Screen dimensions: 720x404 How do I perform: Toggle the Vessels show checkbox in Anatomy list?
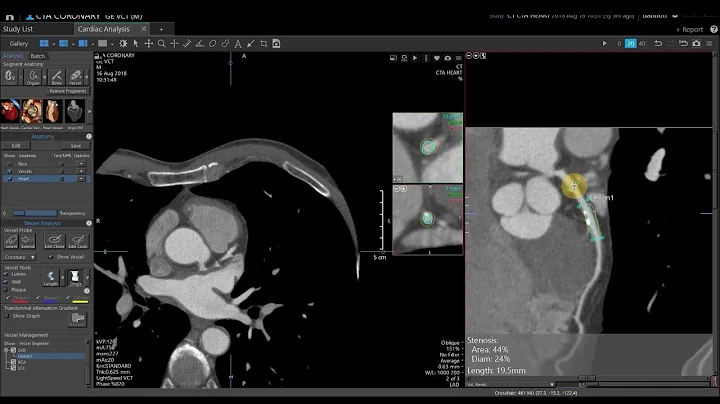(10, 171)
